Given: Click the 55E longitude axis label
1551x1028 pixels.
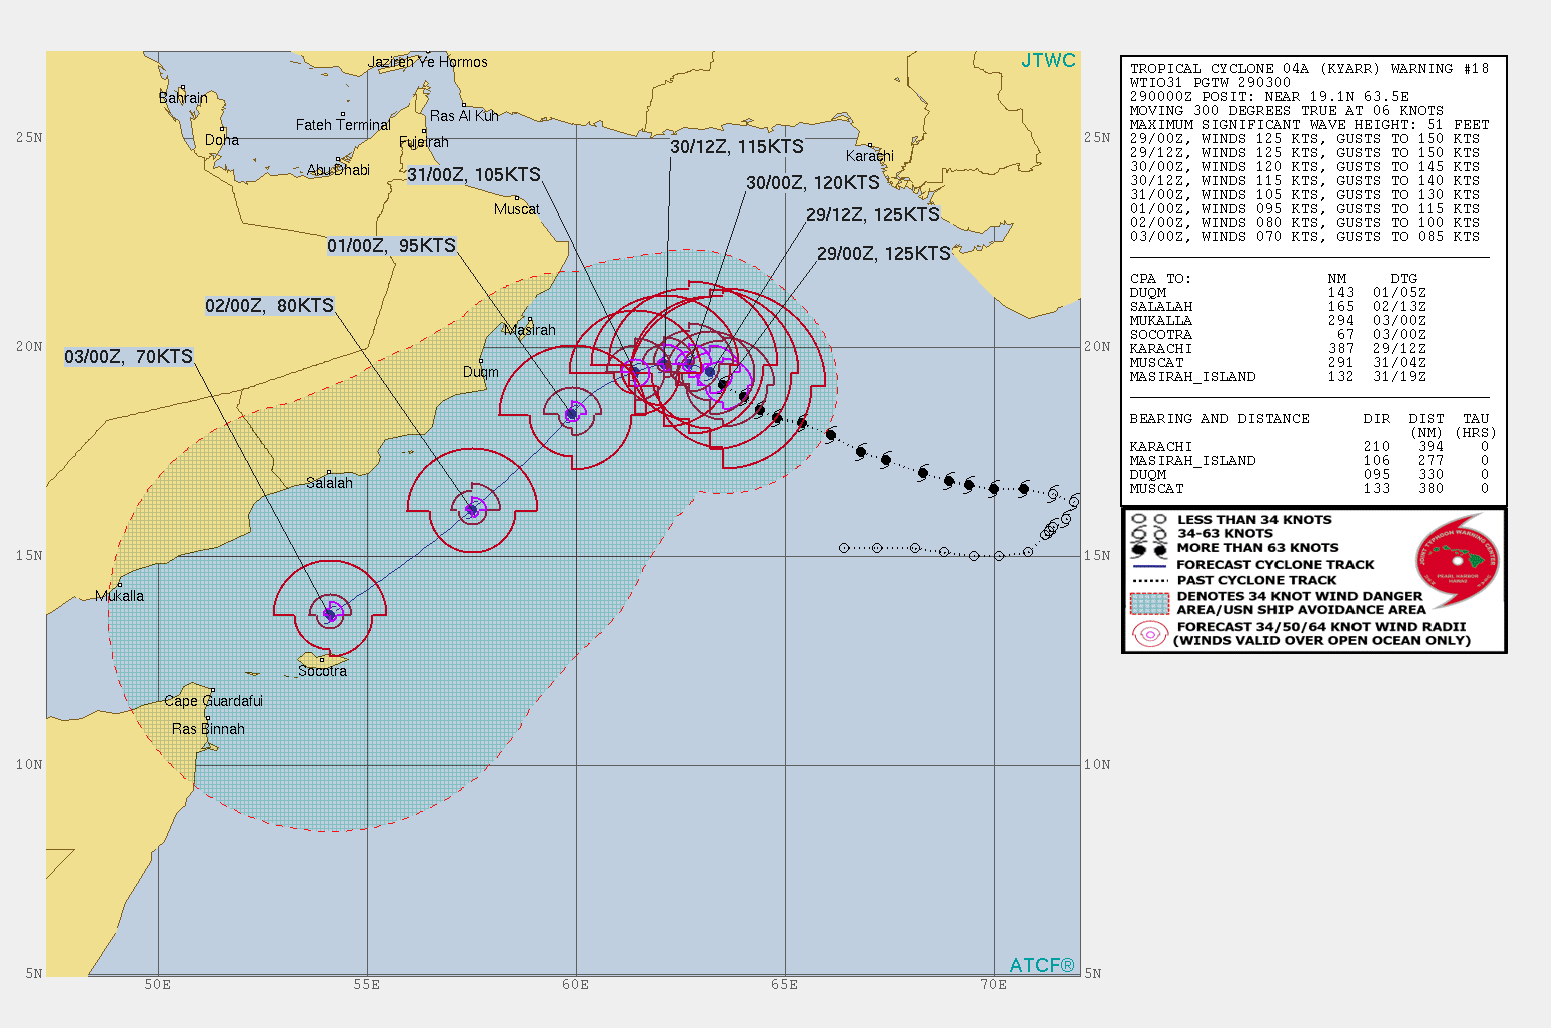Looking at the screenshot, I should pos(367,985).
